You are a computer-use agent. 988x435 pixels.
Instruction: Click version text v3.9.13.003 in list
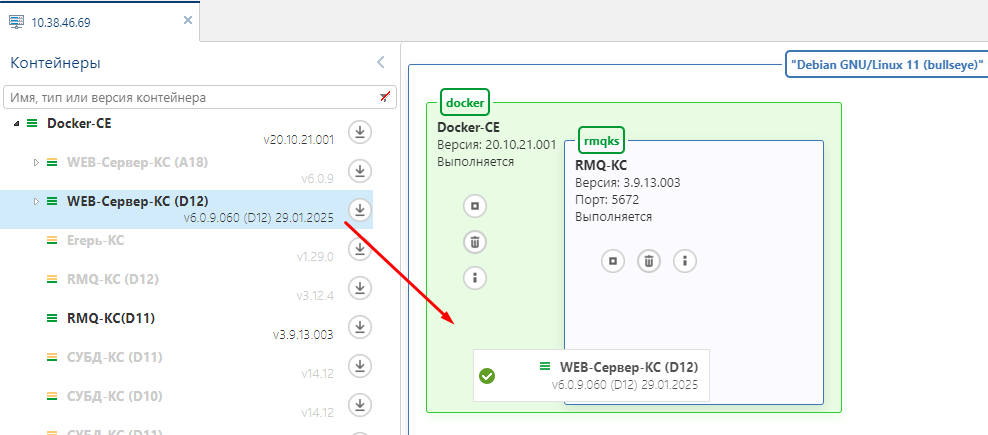point(303,335)
